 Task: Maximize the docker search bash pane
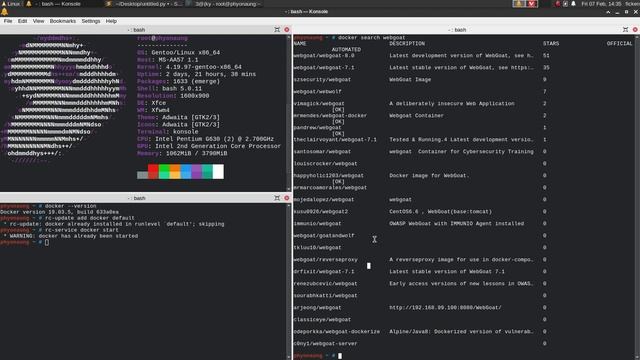tap(625, 29)
